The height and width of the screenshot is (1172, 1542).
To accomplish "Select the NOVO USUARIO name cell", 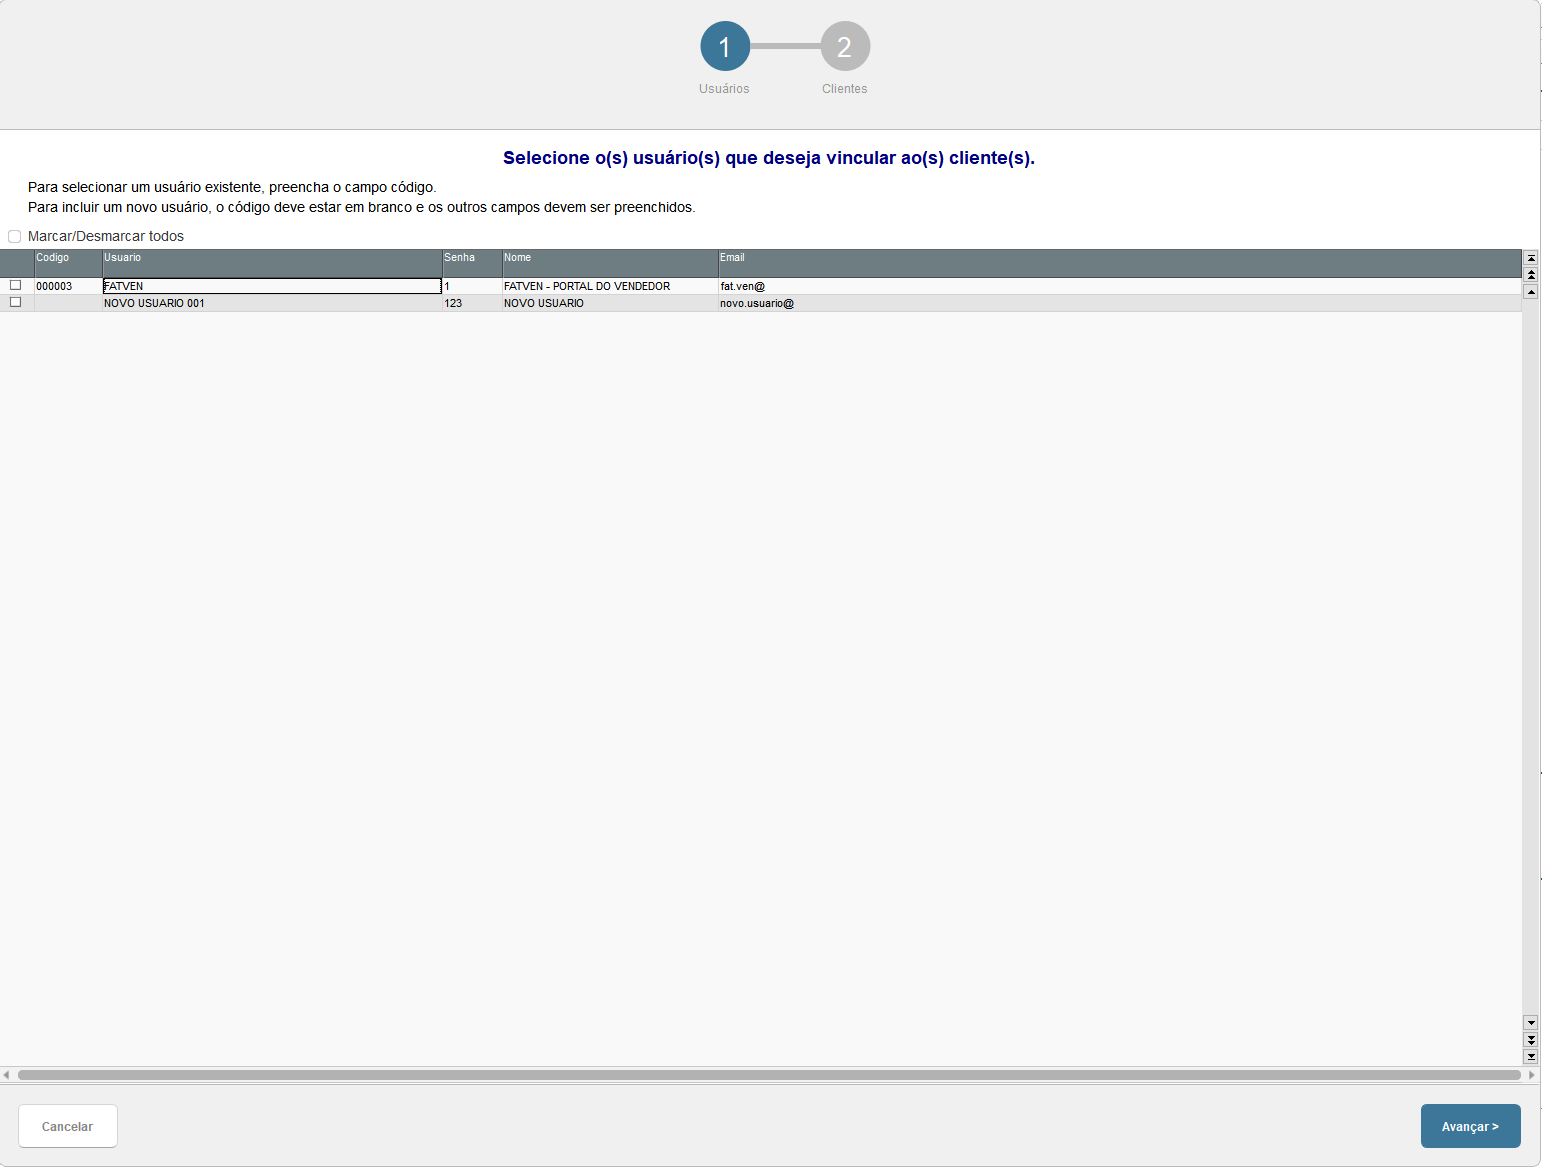I will 610,303.
